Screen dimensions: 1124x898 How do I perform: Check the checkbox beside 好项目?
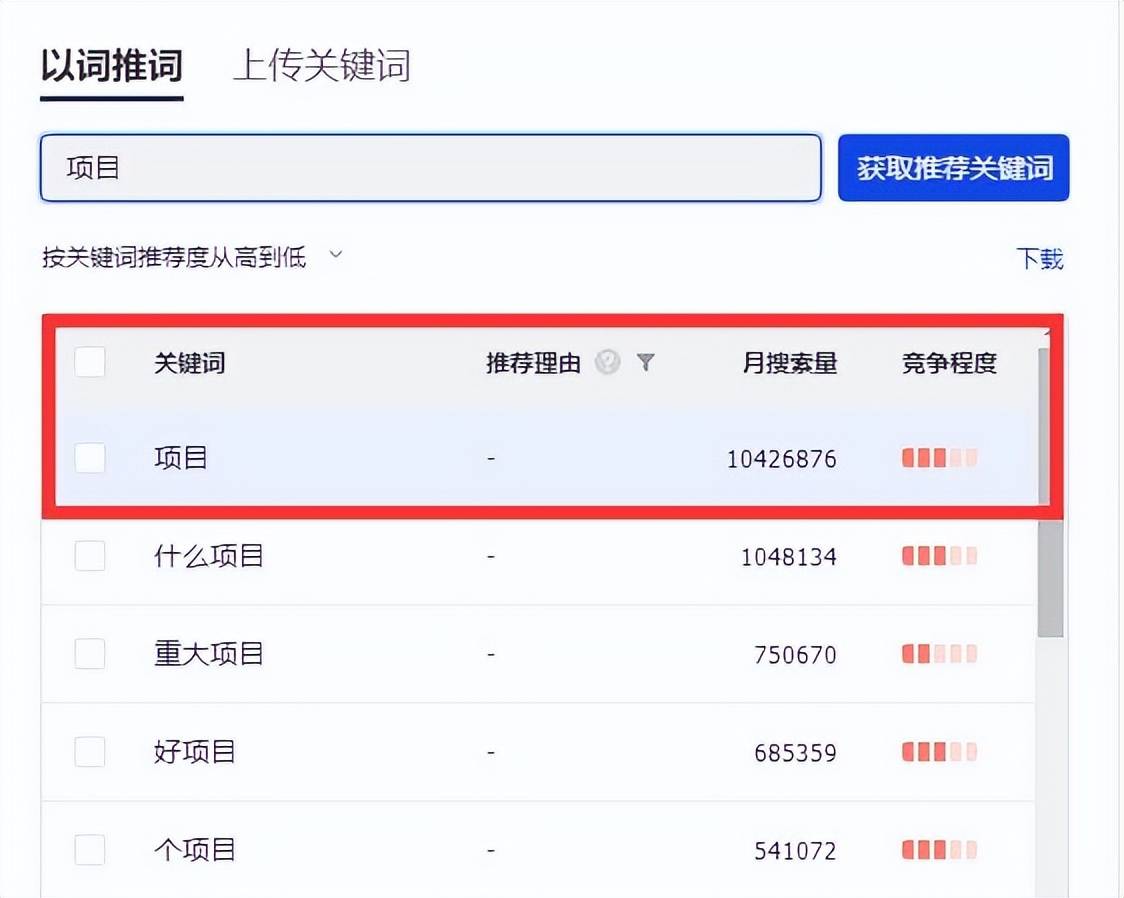point(89,751)
